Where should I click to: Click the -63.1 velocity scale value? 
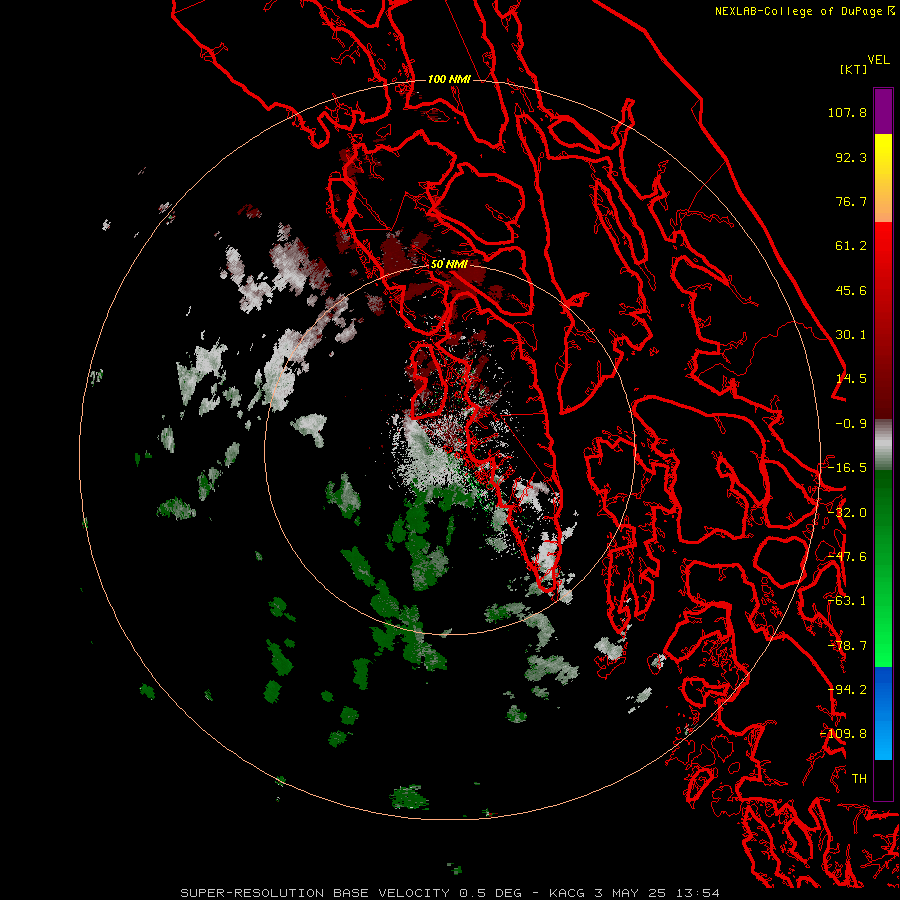847,601
